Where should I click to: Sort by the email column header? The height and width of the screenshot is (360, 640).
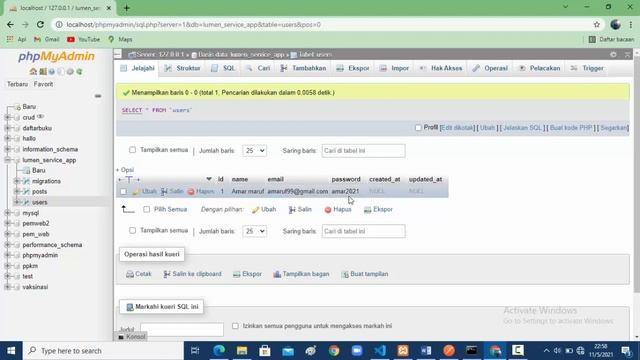coord(276,179)
